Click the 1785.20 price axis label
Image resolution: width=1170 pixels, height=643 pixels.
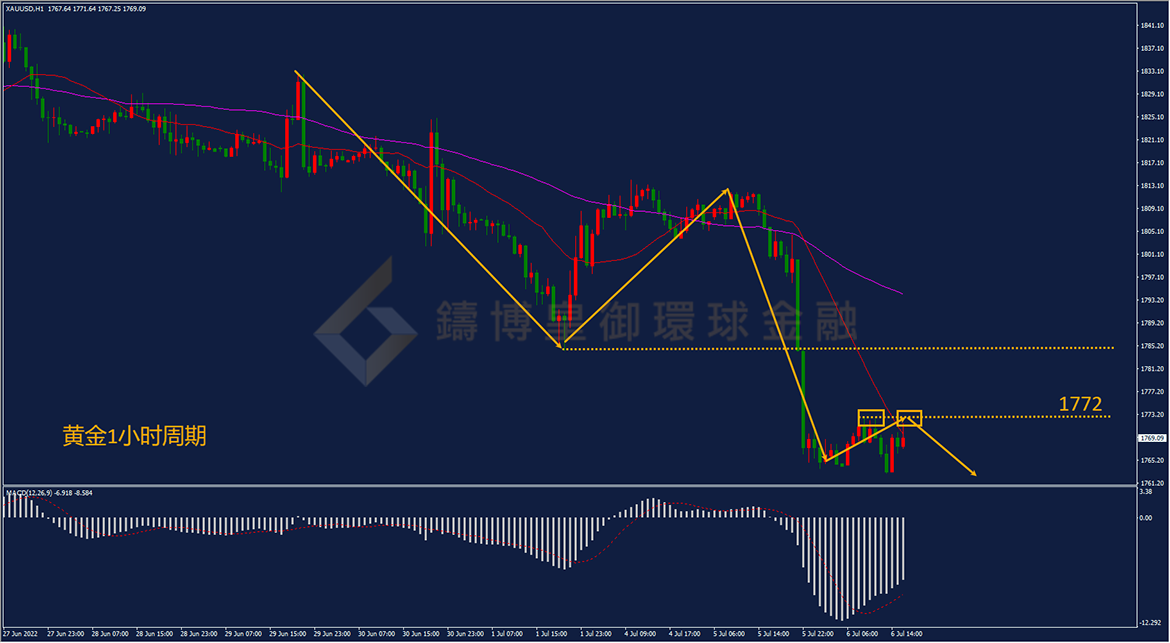(1152, 346)
